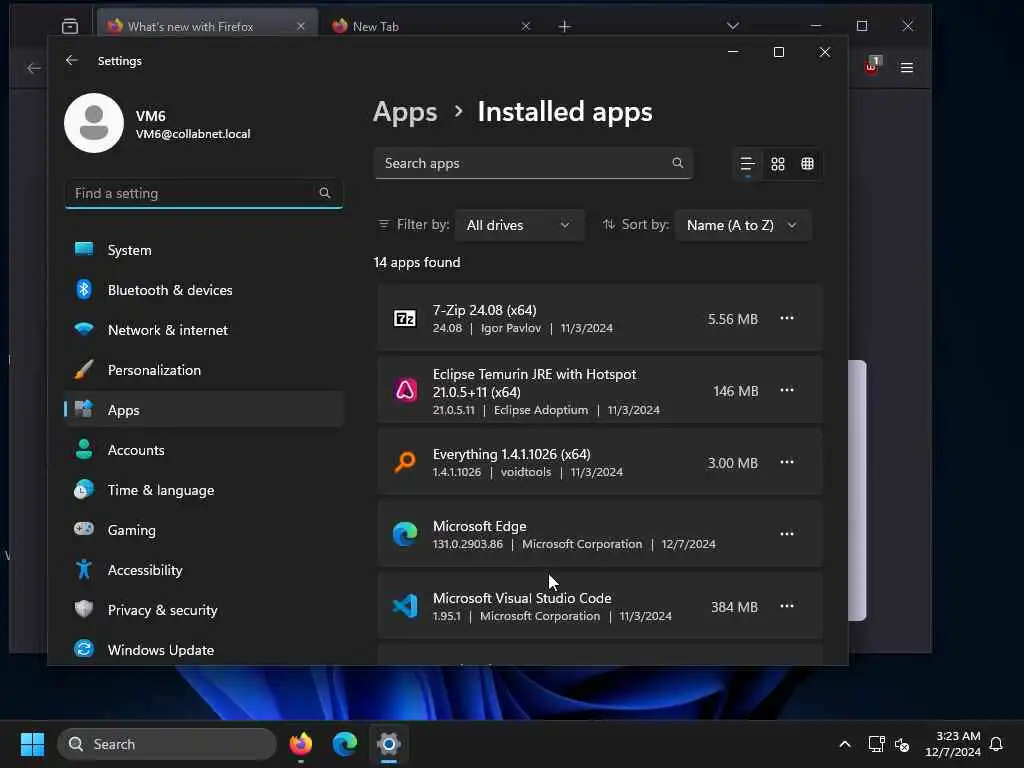The height and width of the screenshot is (768, 1024).
Task: Click the Search apps field
Action: click(x=533, y=163)
